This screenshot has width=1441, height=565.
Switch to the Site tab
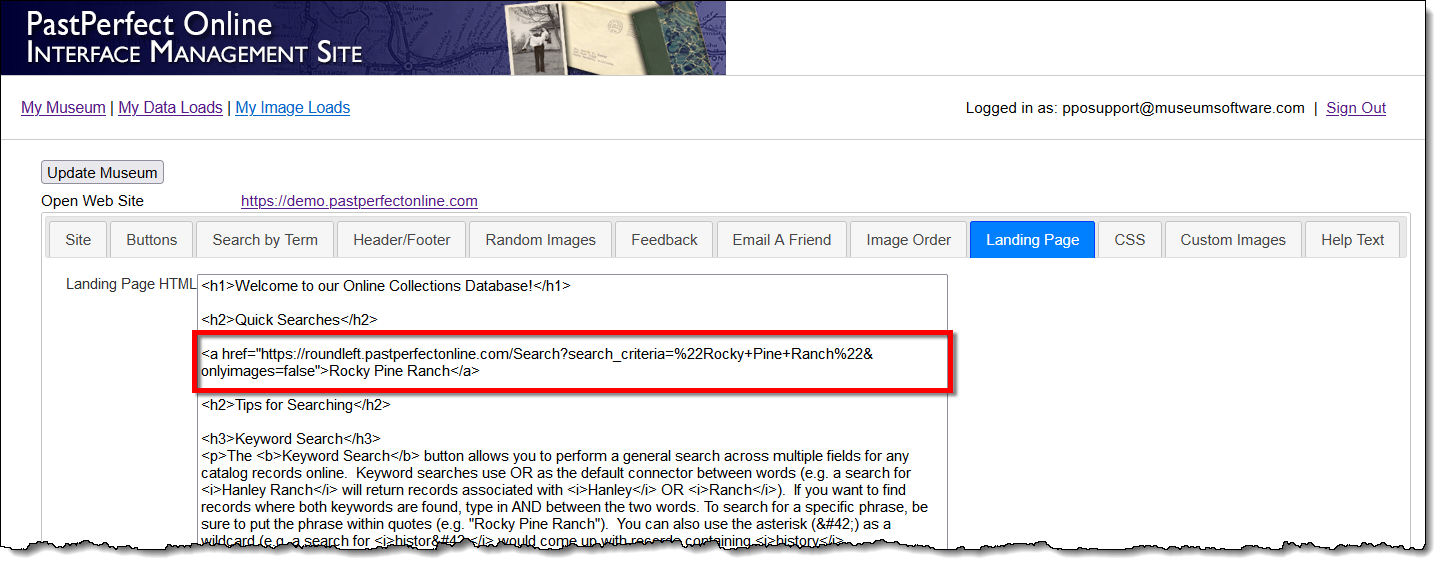click(78, 240)
